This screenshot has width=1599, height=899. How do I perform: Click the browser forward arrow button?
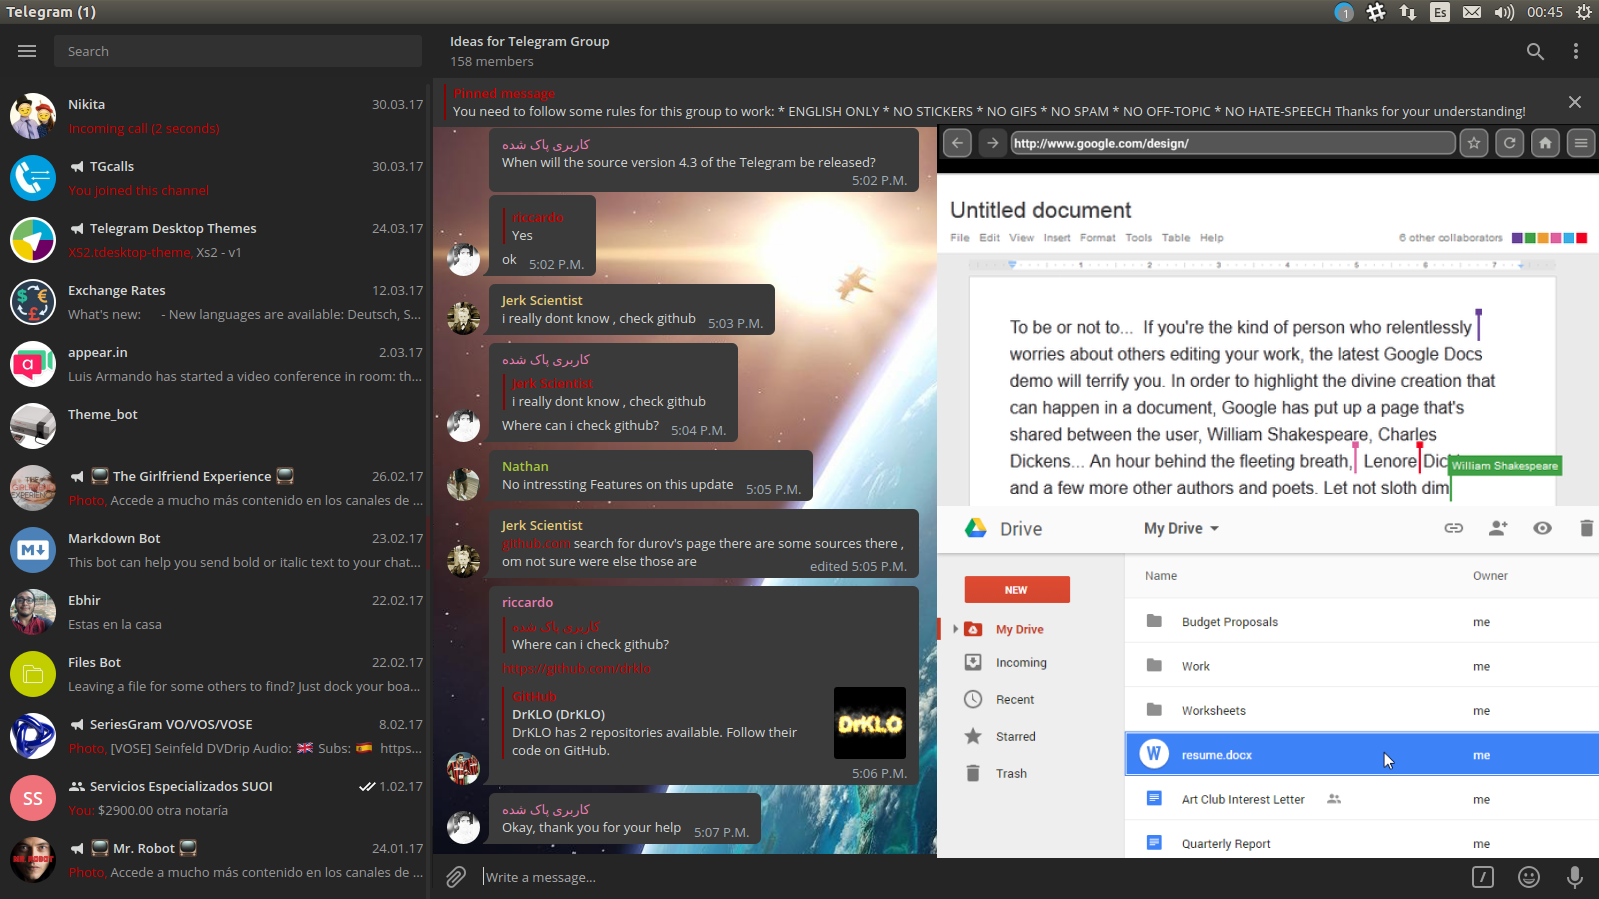click(992, 143)
